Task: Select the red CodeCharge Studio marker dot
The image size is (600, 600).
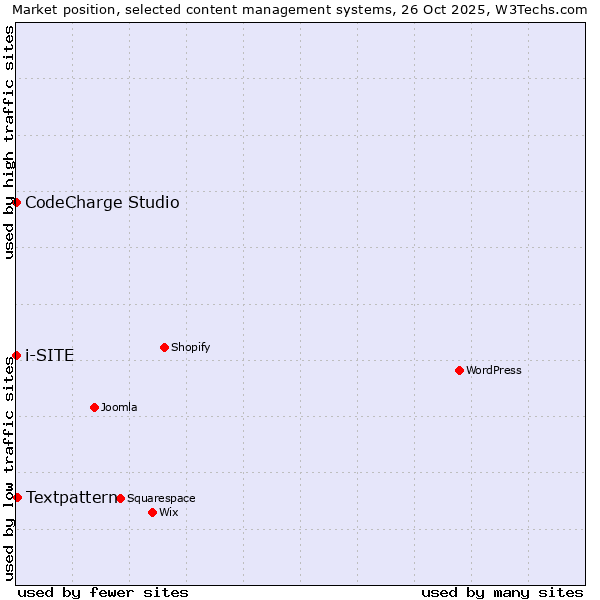Action: (16, 202)
